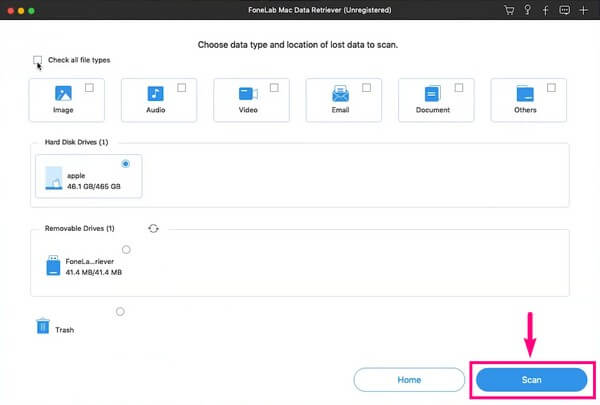
Task: Click the Trash bin icon
Action: tap(43, 326)
